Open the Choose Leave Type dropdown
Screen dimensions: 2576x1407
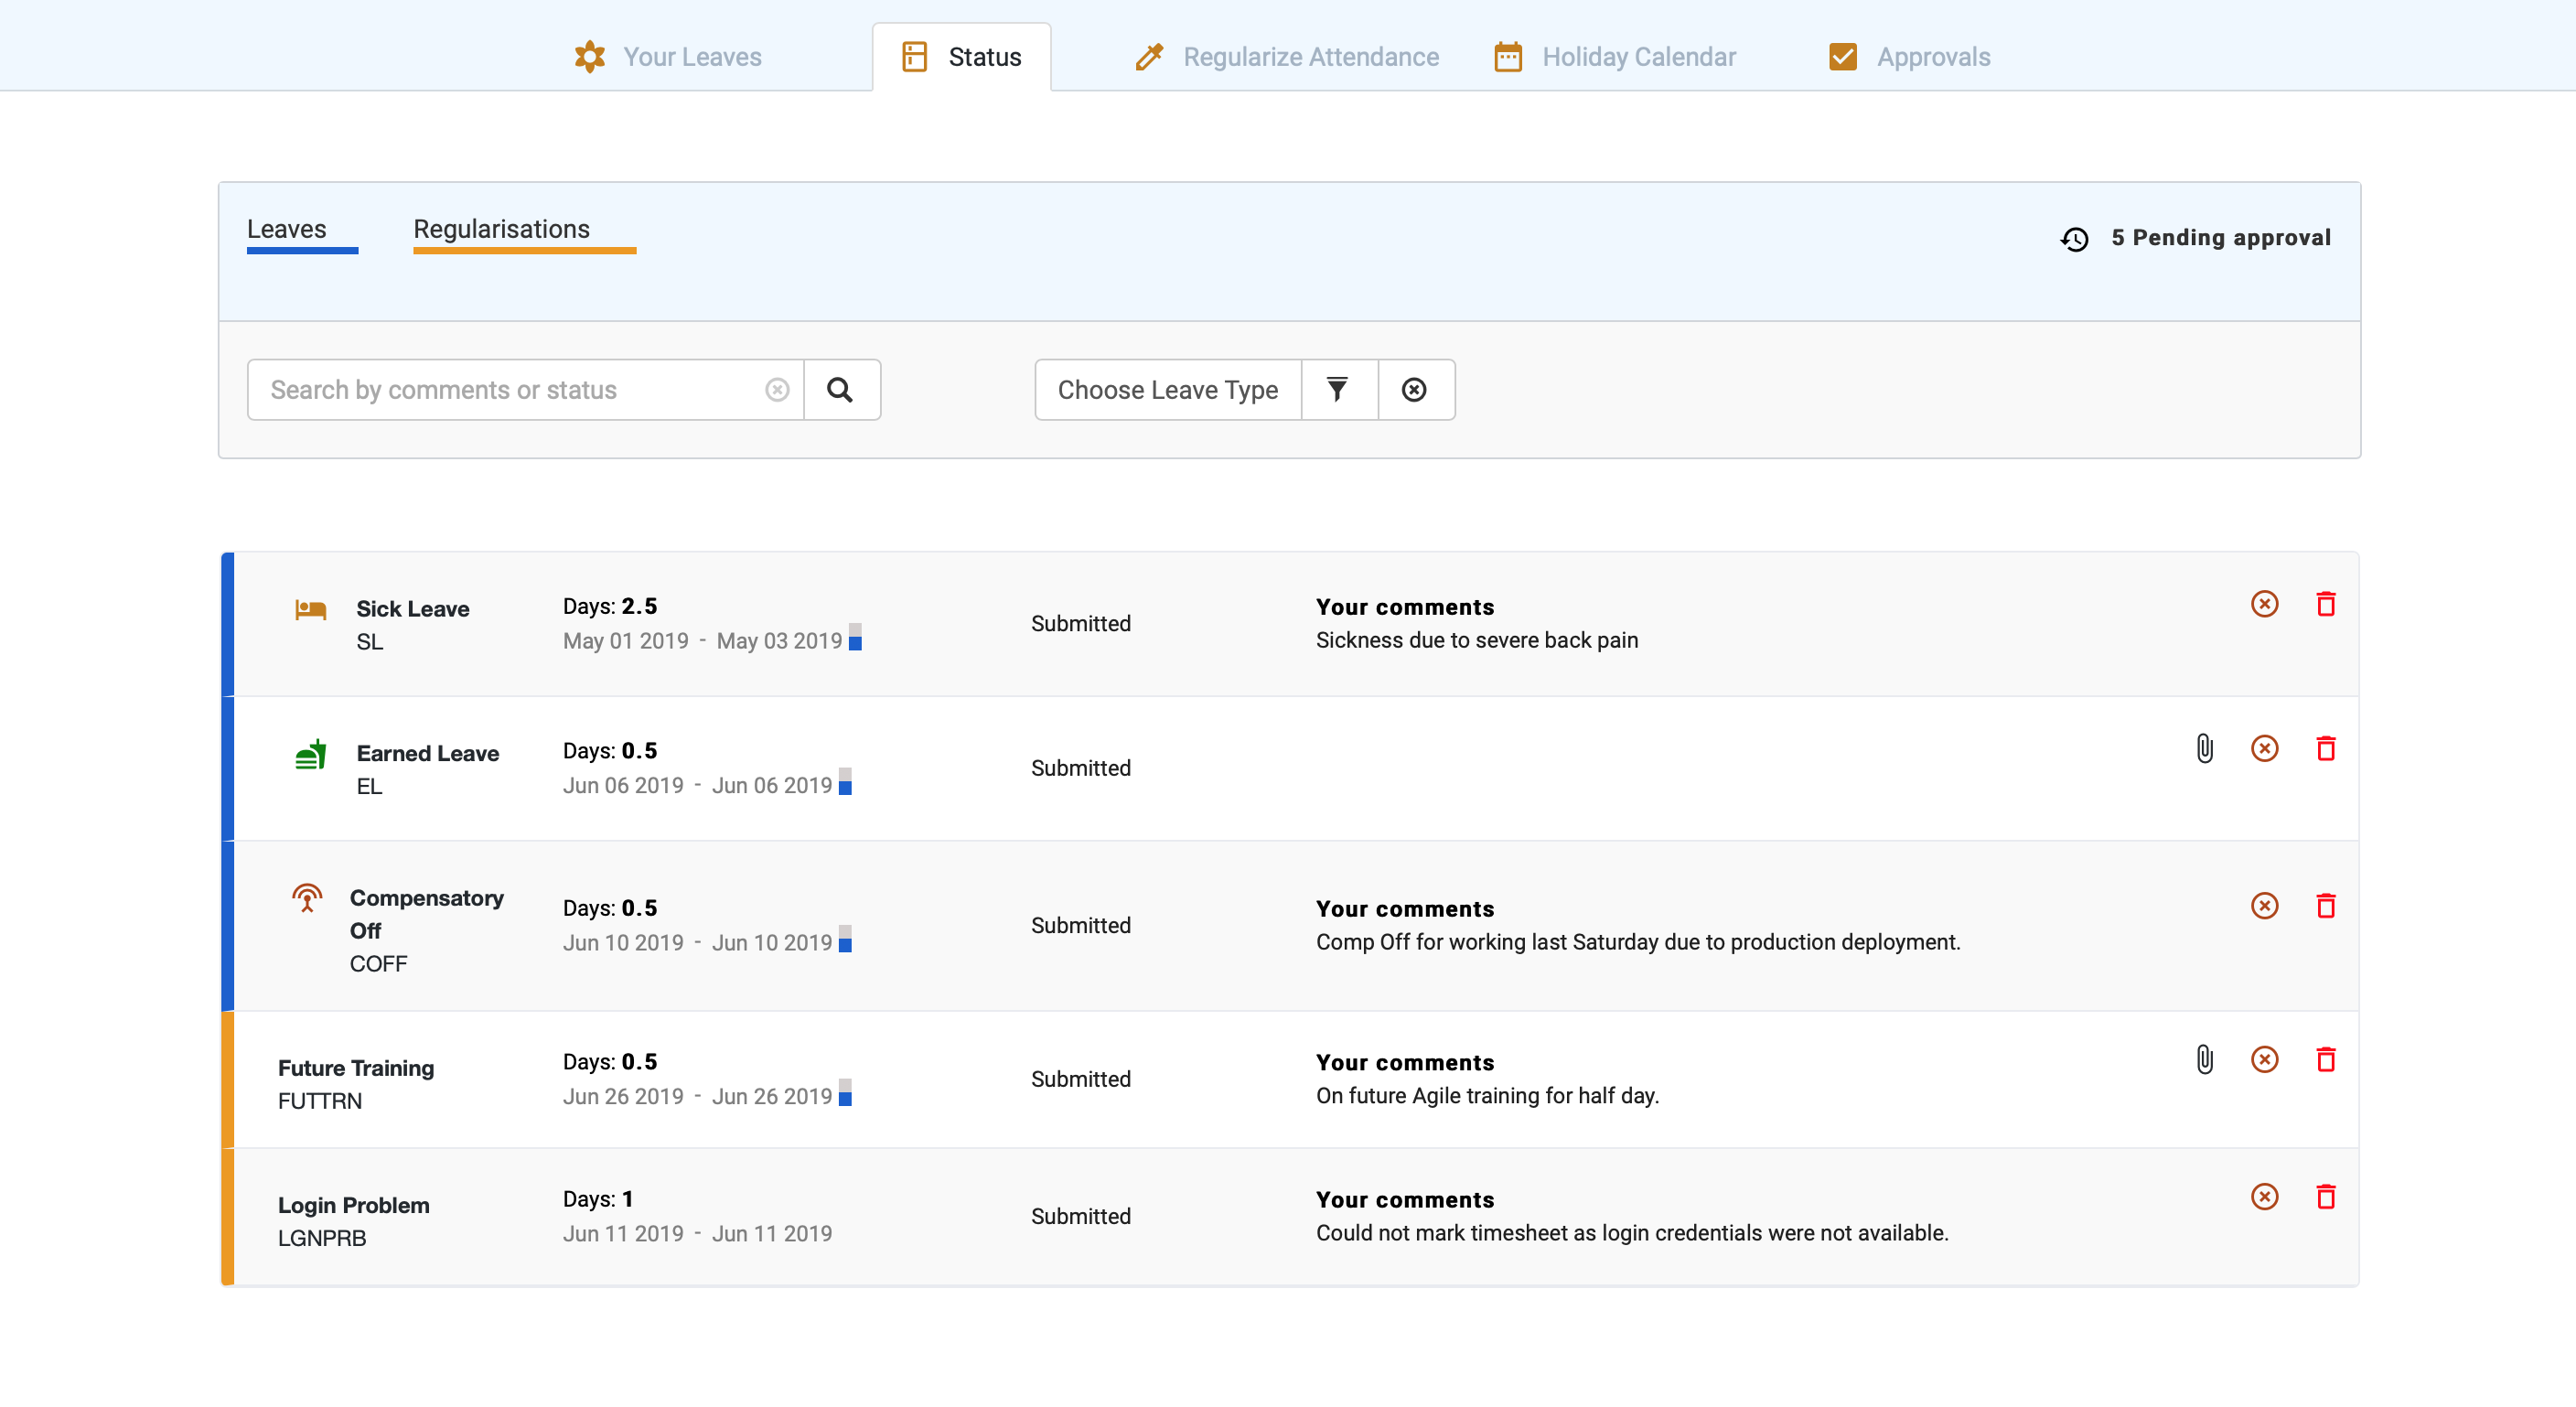pos(1168,390)
